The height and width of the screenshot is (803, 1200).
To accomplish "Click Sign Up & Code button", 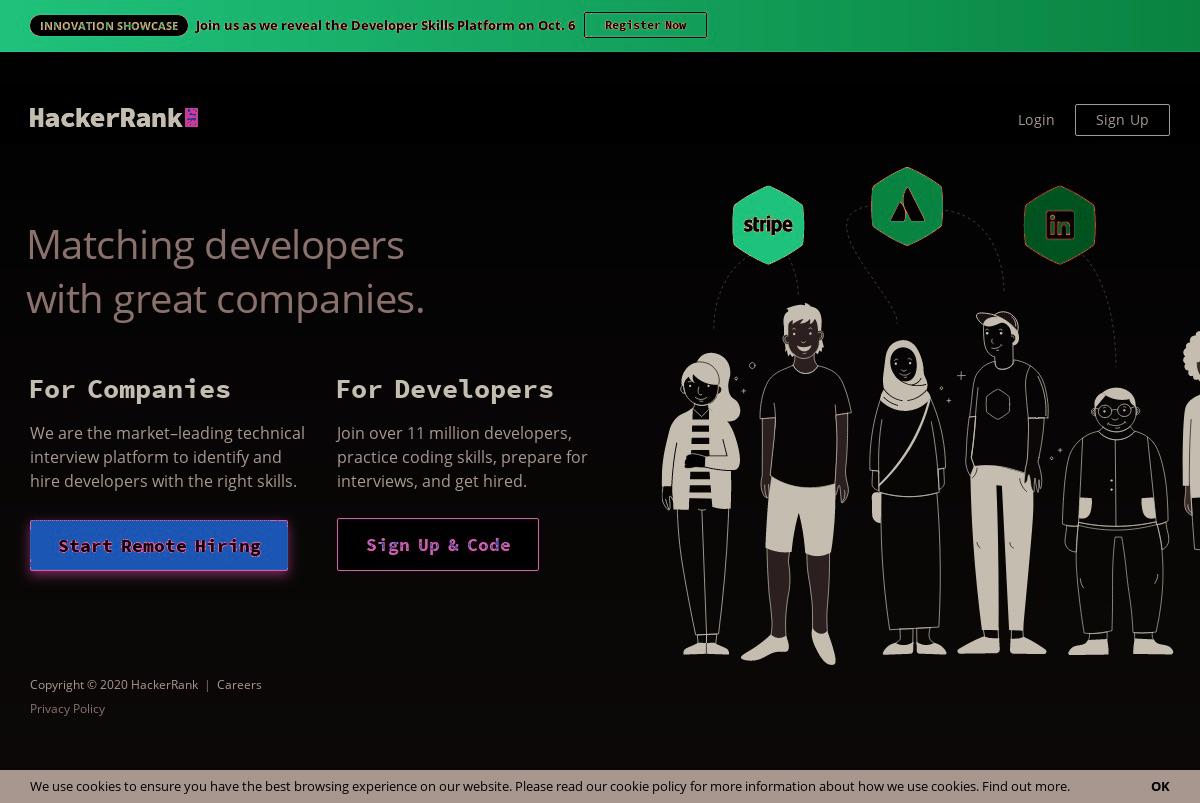I will pyautogui.click(x=438, y=544).
